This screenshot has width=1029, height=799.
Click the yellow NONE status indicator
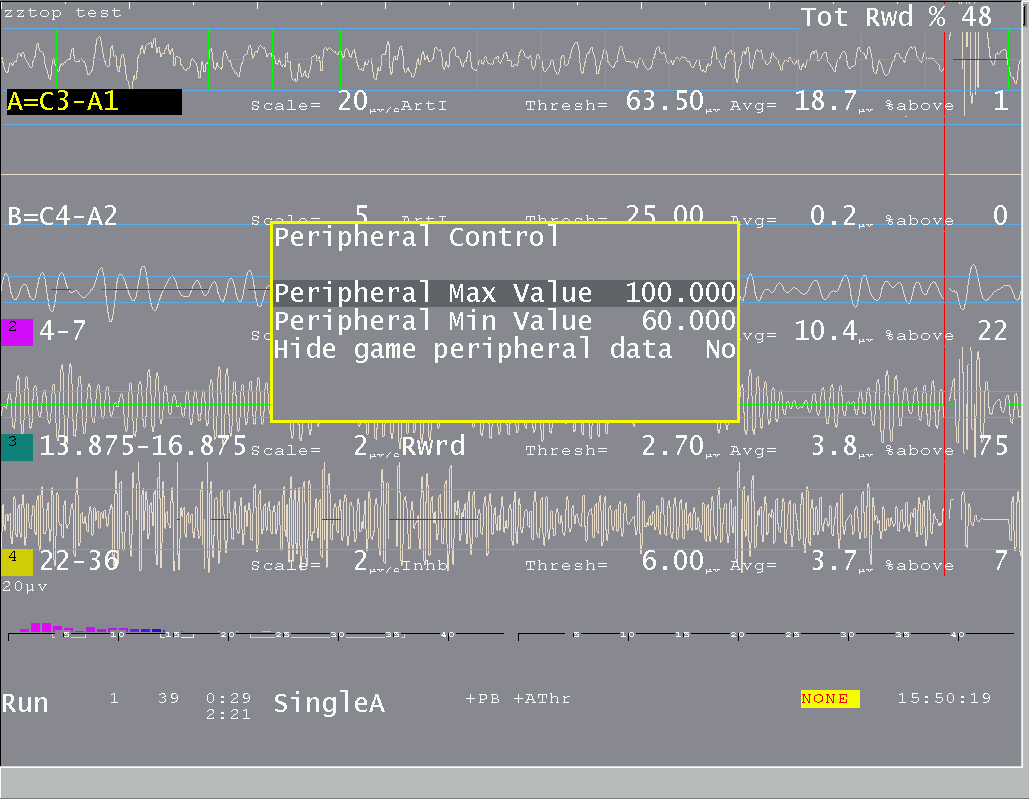(829, 699)
